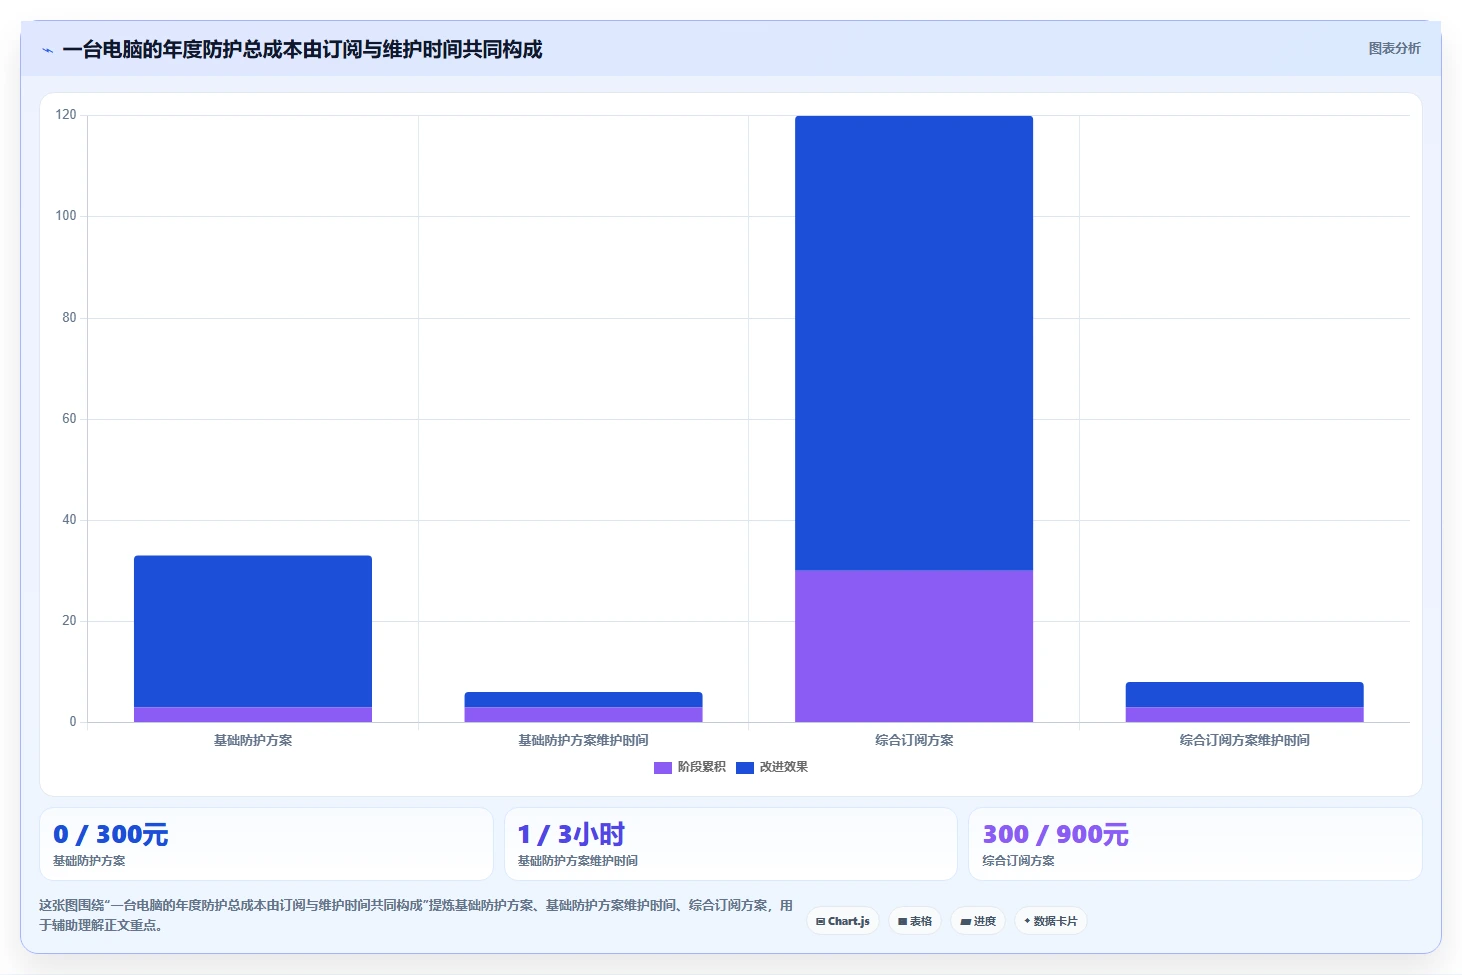The image size is (1462, 975).
Task: Click the blue segment of the 综合订阅方案维护时间 bar
Action: (x=1244, y=694)
